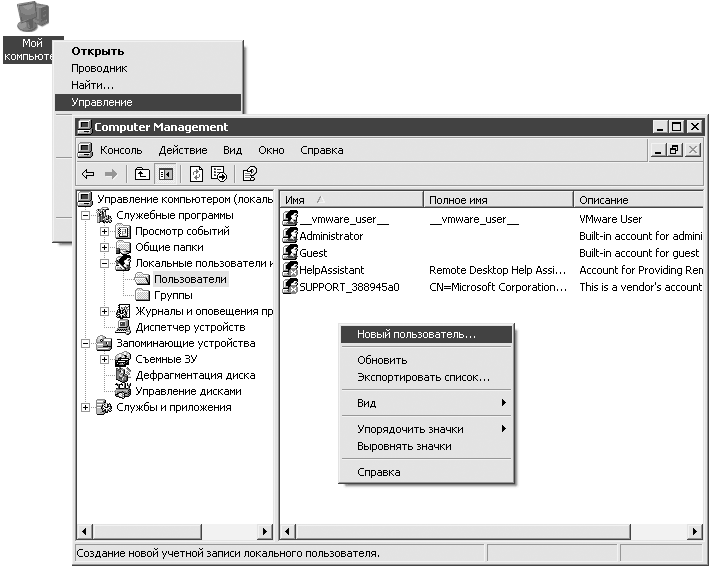Choose Управление in desktop context menu
Image resolution: width=709 pixels, height=568 pixels.
(148, 102)
